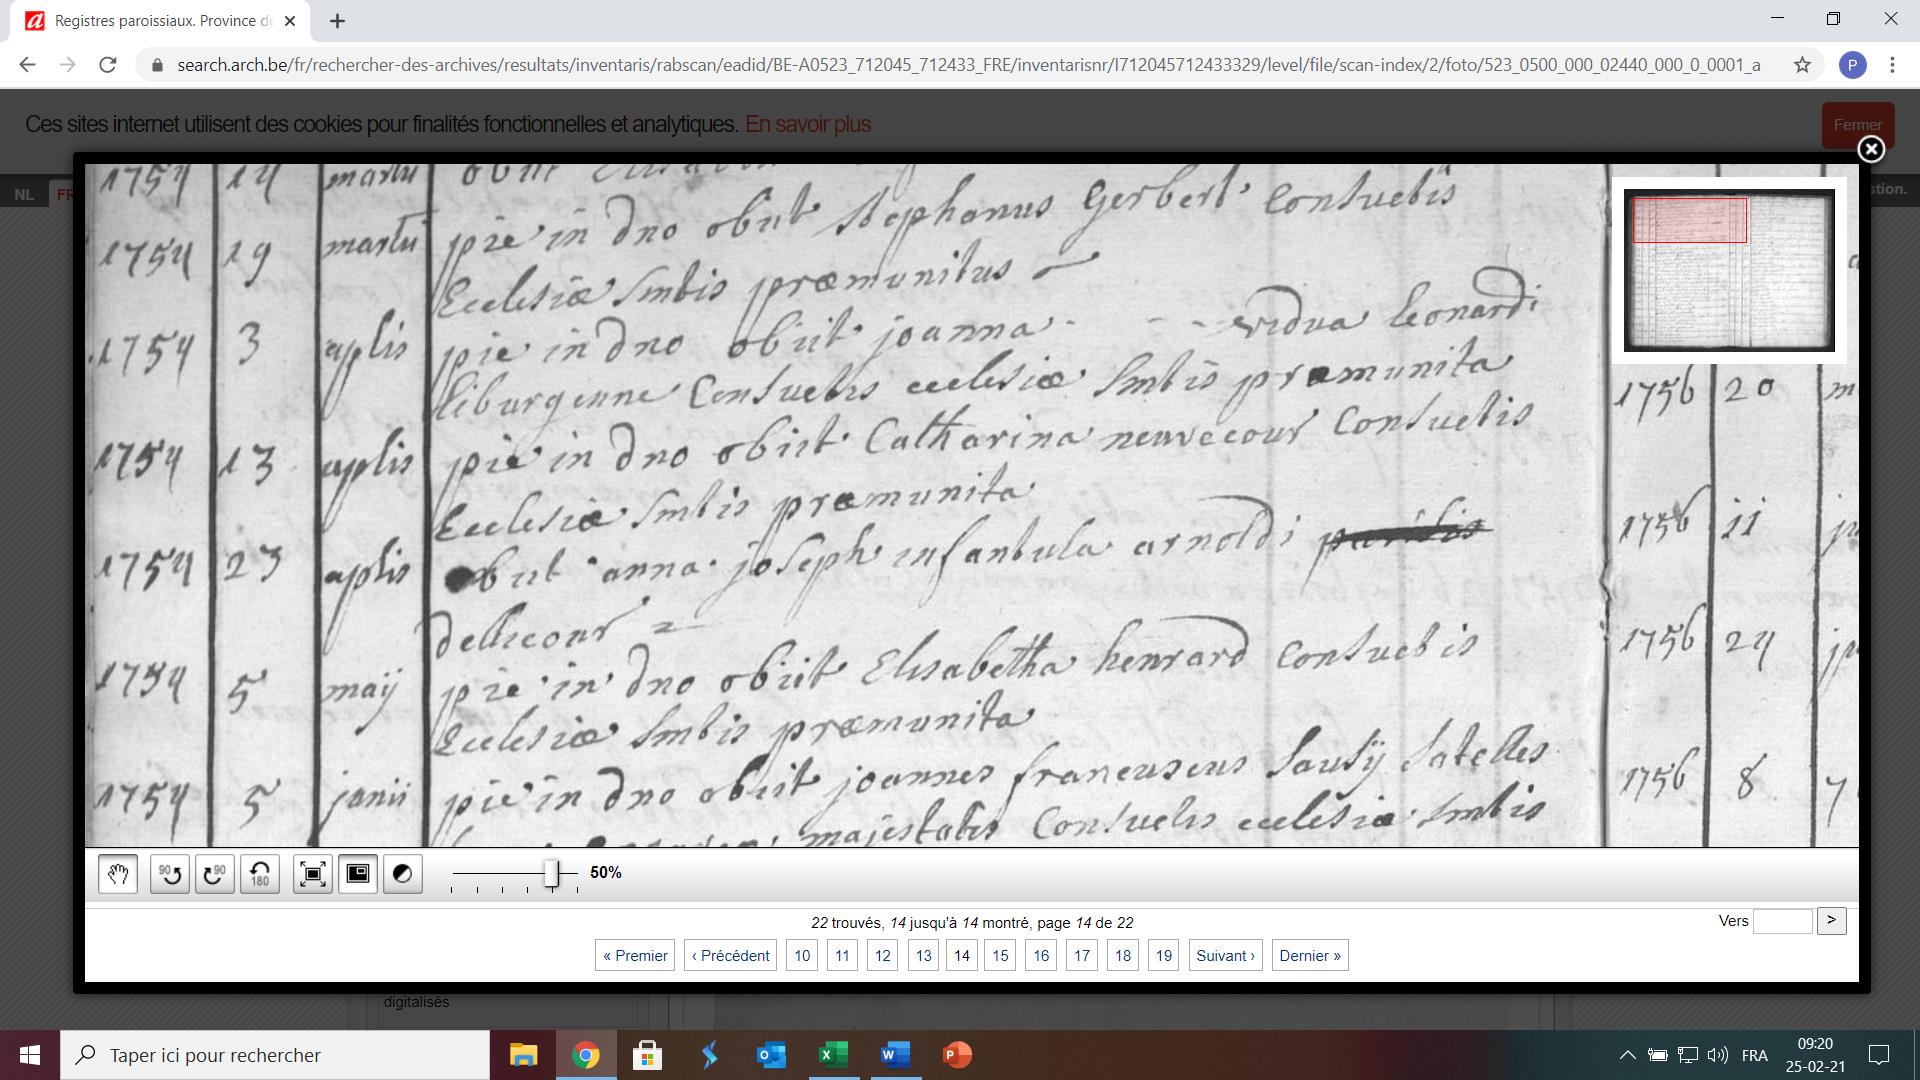Rotate image 90 degrees counterclockwise
Screen dimensions: 1920x1080
(170, 874)
